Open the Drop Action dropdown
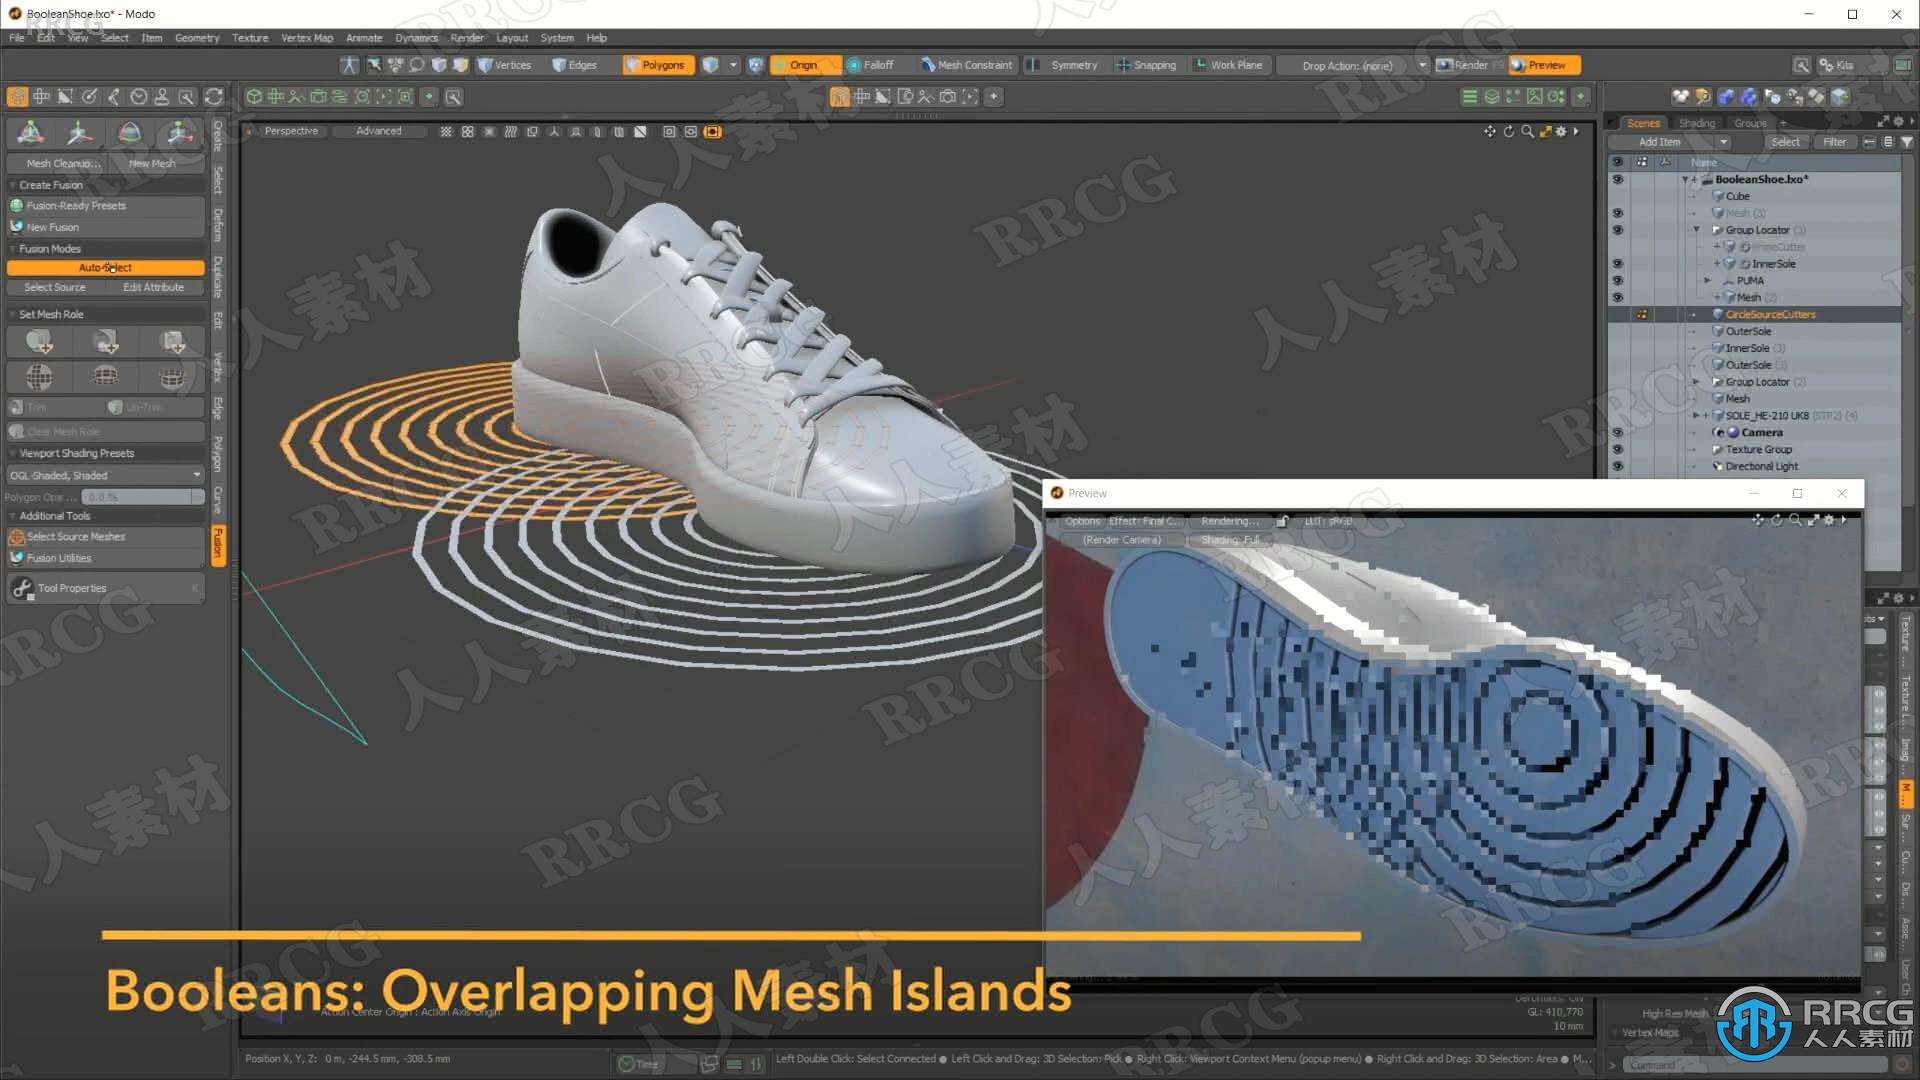 point(1356,65)
